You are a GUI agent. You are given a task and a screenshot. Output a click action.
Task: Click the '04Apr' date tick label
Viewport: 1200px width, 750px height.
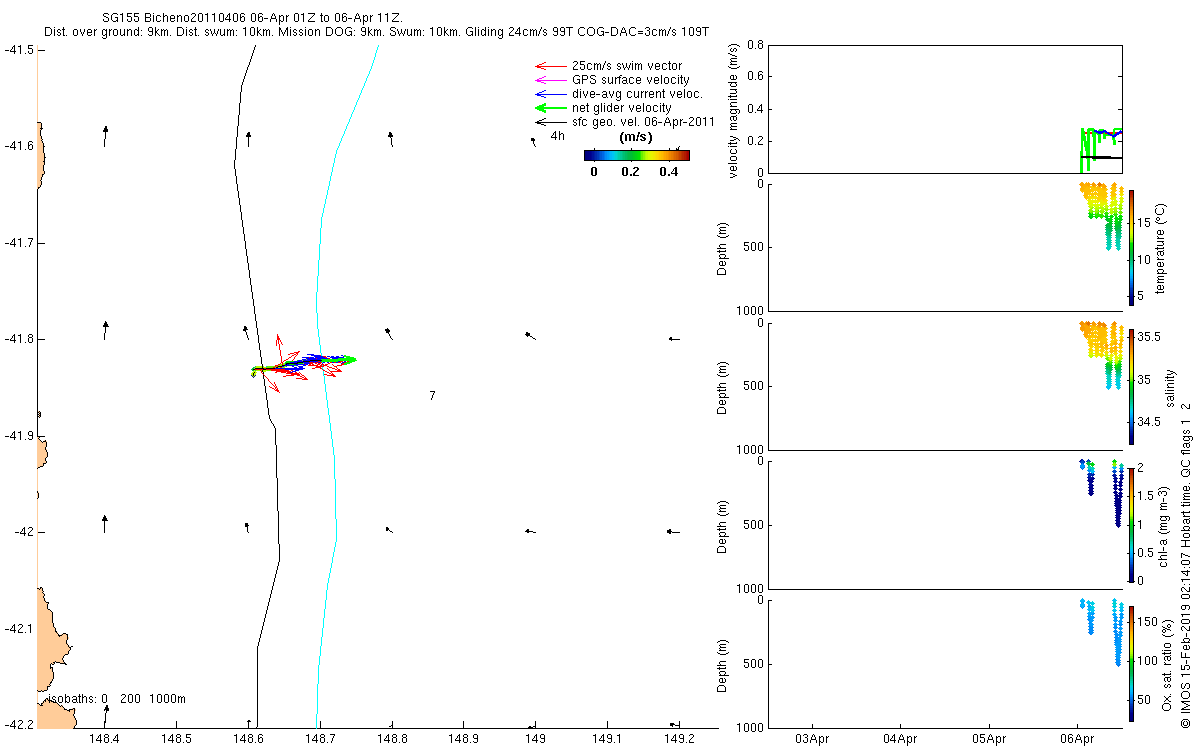tap(900, 740)
